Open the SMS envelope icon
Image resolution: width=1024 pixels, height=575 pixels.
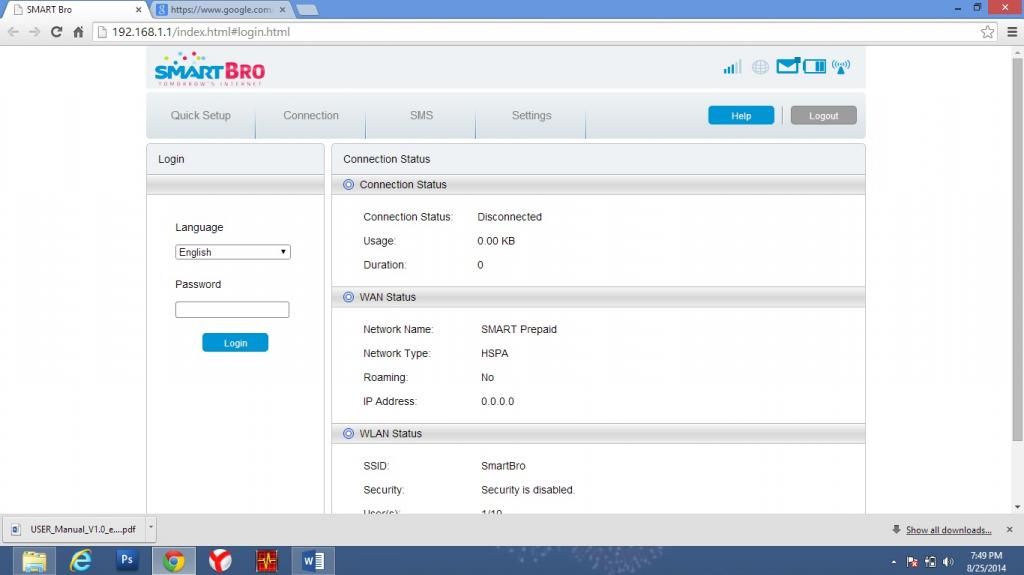tap(788, 66)
